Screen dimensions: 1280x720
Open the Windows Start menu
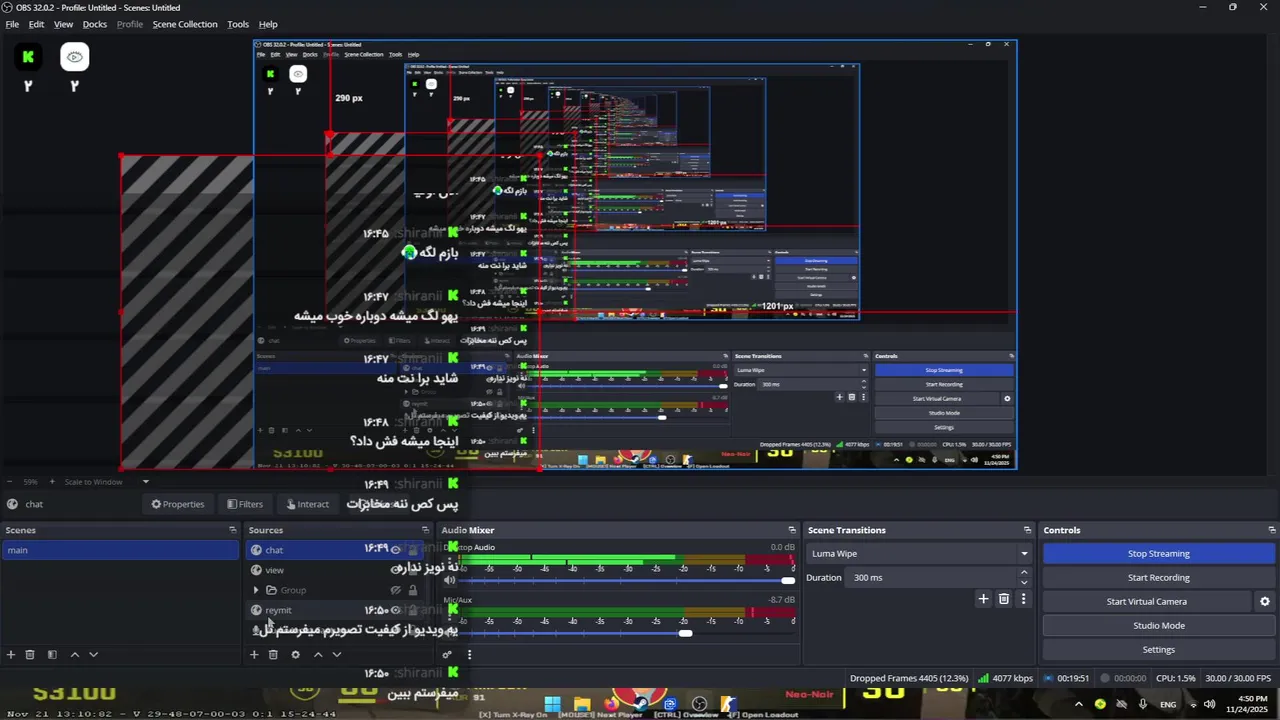[553, 704]
